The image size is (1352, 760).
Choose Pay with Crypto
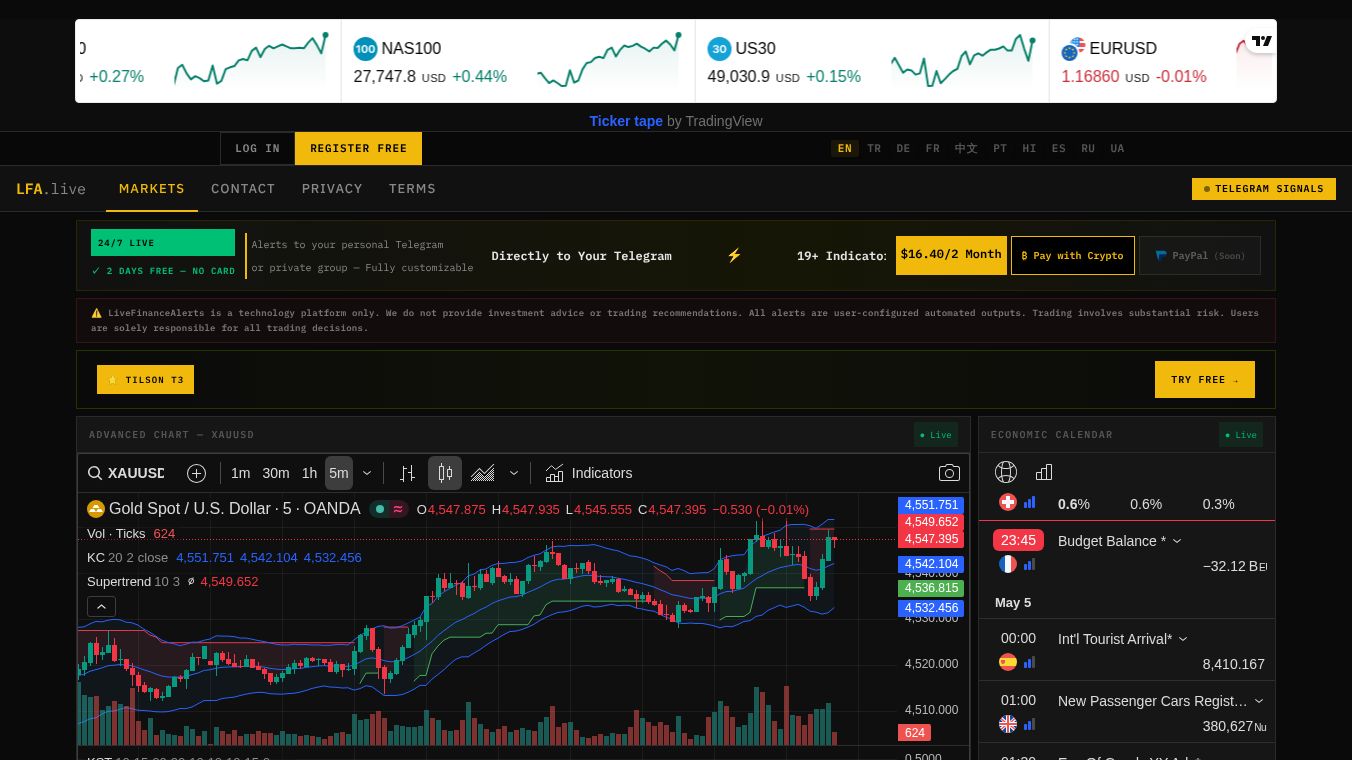point(1073,255)
